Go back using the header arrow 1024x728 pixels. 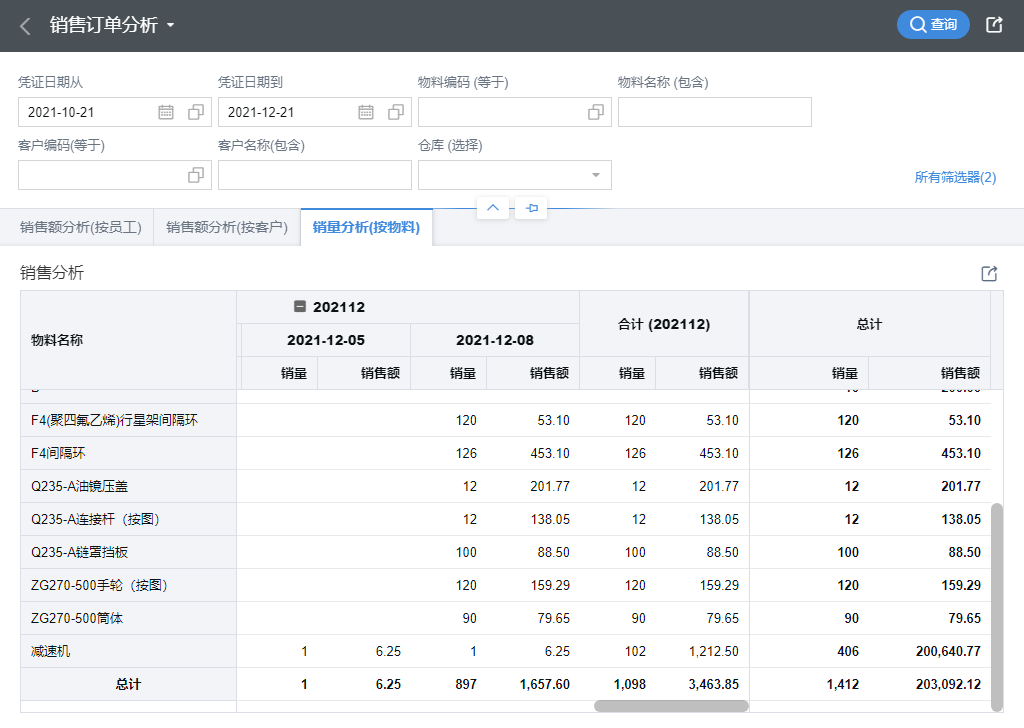[25, 26]
